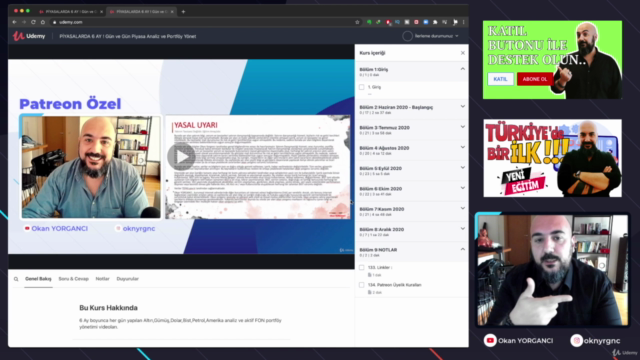Click the YASAL UYARI slide in the video
This screenshot has height=360, width=640.
tap(258, 167)
